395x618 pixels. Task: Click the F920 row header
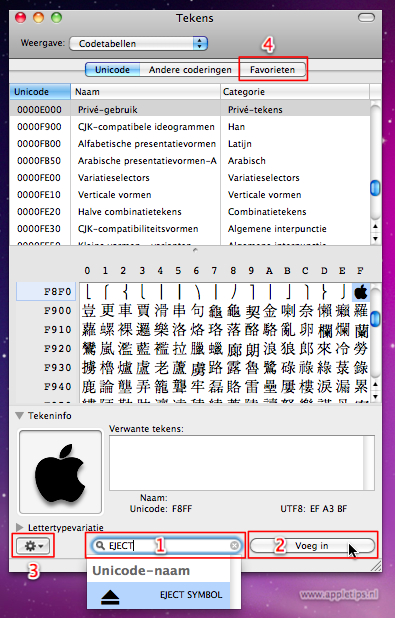pyautogui.click(x=58, y=348)
